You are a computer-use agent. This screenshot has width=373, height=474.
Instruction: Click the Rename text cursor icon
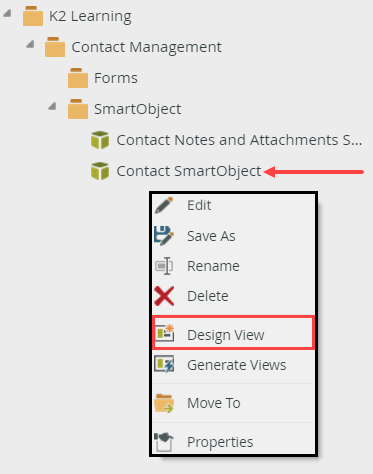click(x=164, y=266)
